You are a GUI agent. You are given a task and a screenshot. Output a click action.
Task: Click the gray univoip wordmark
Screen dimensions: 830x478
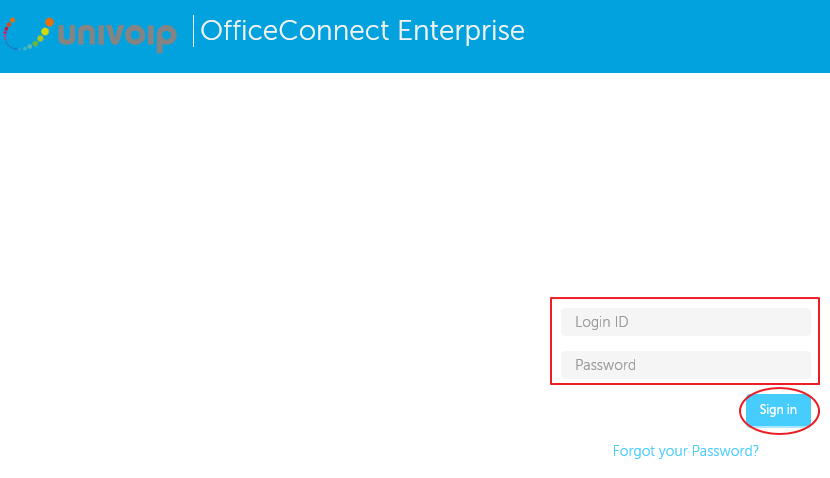(x=117, y=36)
